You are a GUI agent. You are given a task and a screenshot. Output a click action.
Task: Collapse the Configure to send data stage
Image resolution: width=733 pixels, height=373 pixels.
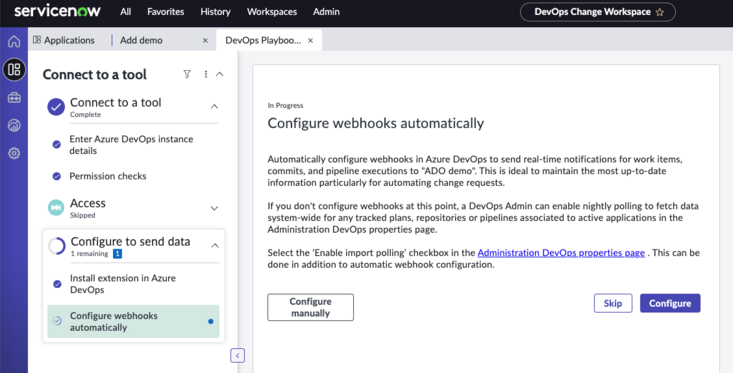tap(215, 245)
